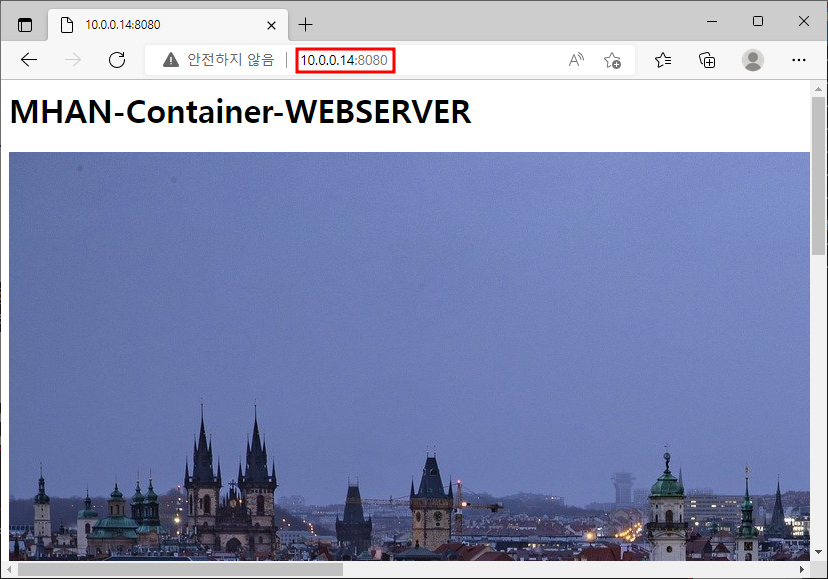Open Settings and more menu
Image resolution: width=828 pixels, height=579 pixels.
click(x=798, y=60)
